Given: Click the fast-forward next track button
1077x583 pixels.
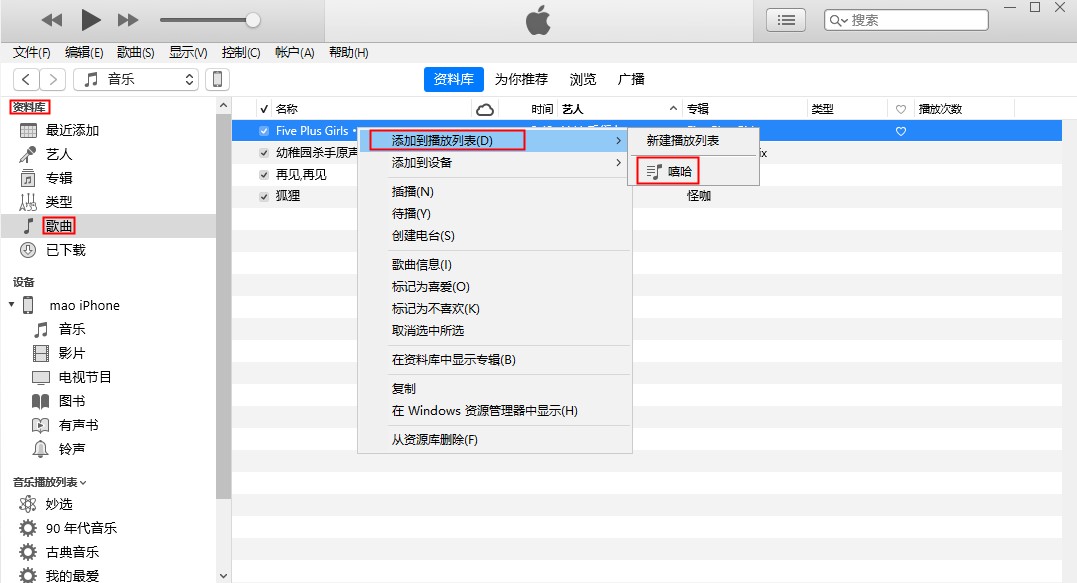Looking at the screenshot, I should 128,21.
